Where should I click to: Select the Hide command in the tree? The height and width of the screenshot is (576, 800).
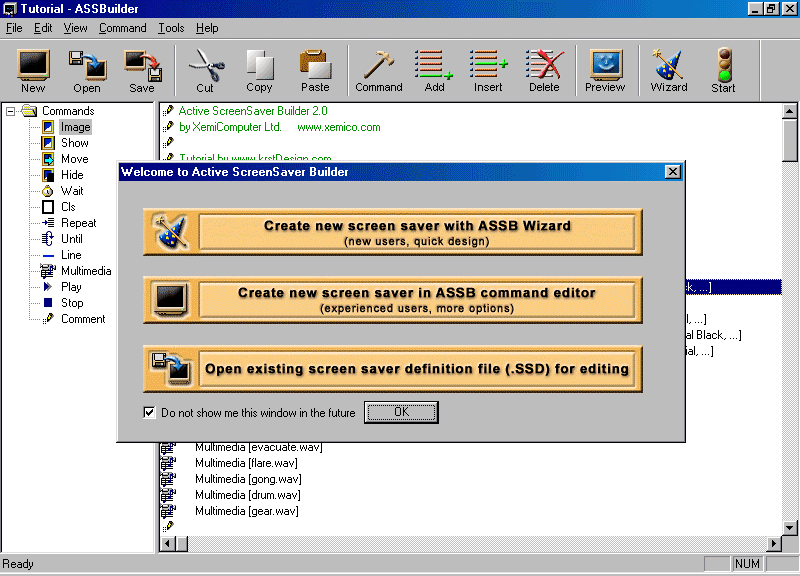[x=72, y=175]
